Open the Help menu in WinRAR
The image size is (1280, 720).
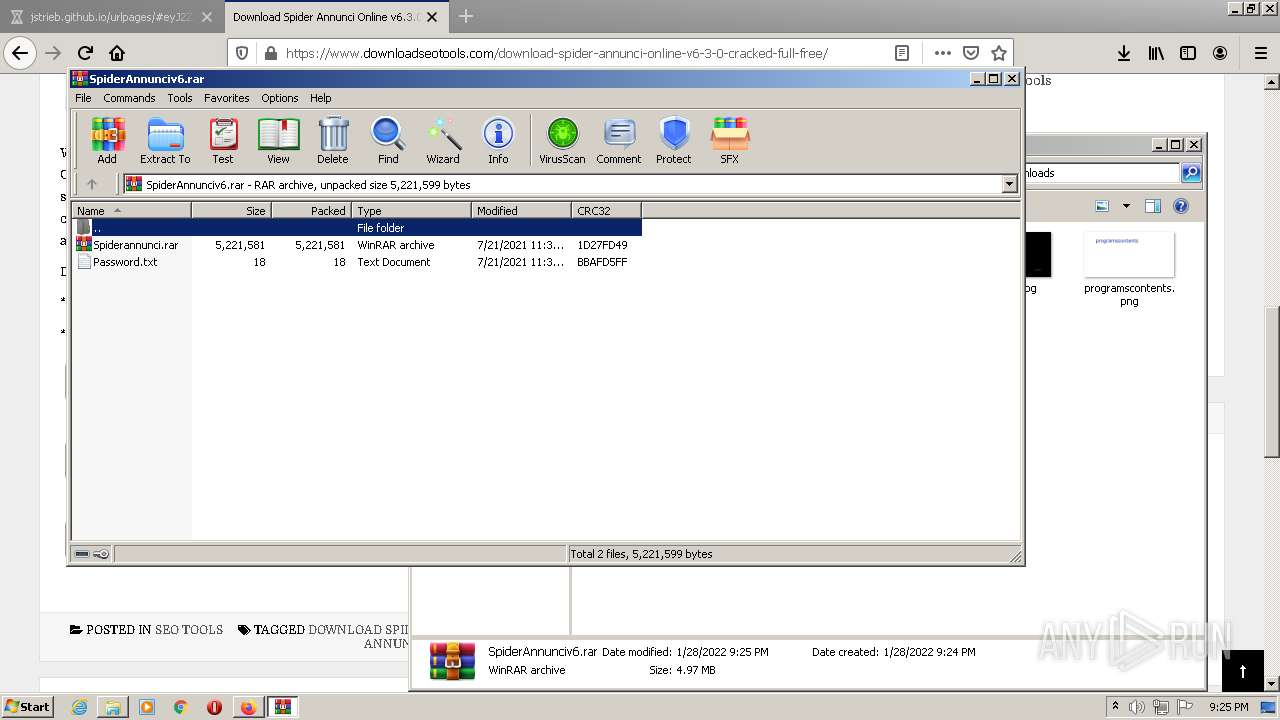(x=320, y=98)
